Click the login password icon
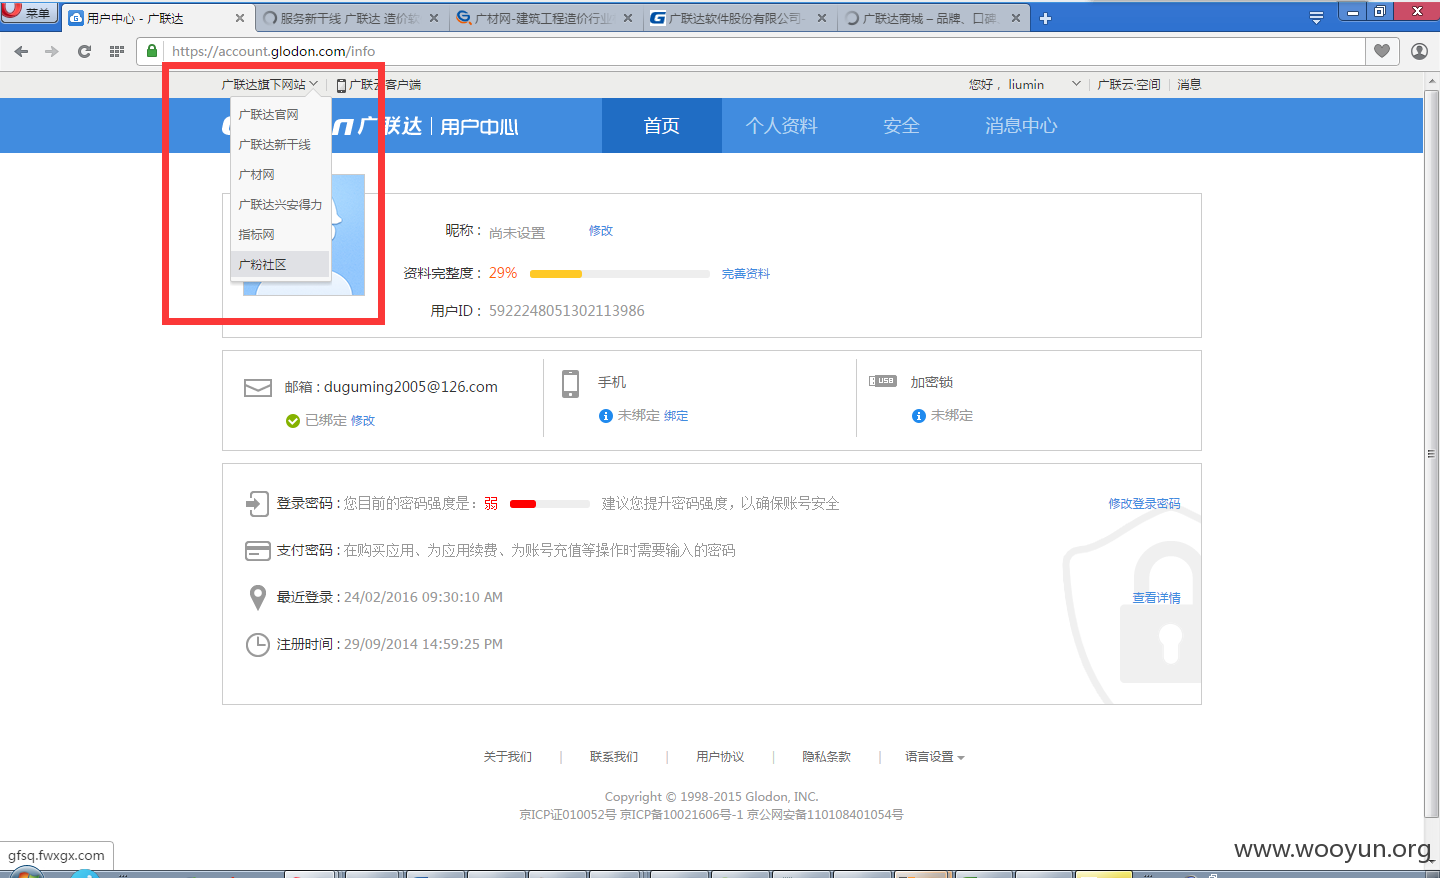This screenshot has width=1440, height=878. pos(257,503)
